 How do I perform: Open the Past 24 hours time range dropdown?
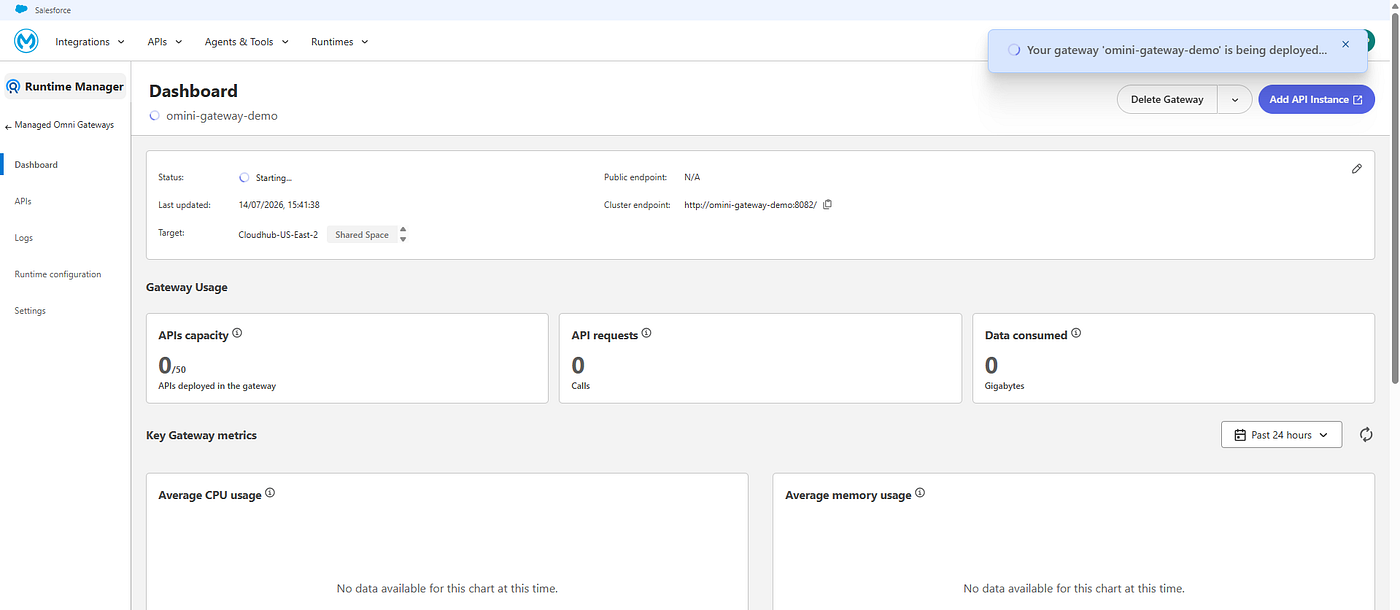(1281, 435)
